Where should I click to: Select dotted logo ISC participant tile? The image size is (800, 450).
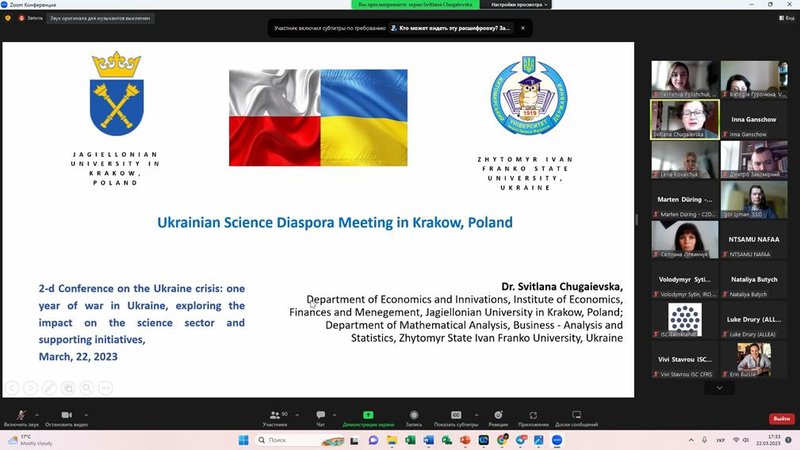[x=685, y=320]
